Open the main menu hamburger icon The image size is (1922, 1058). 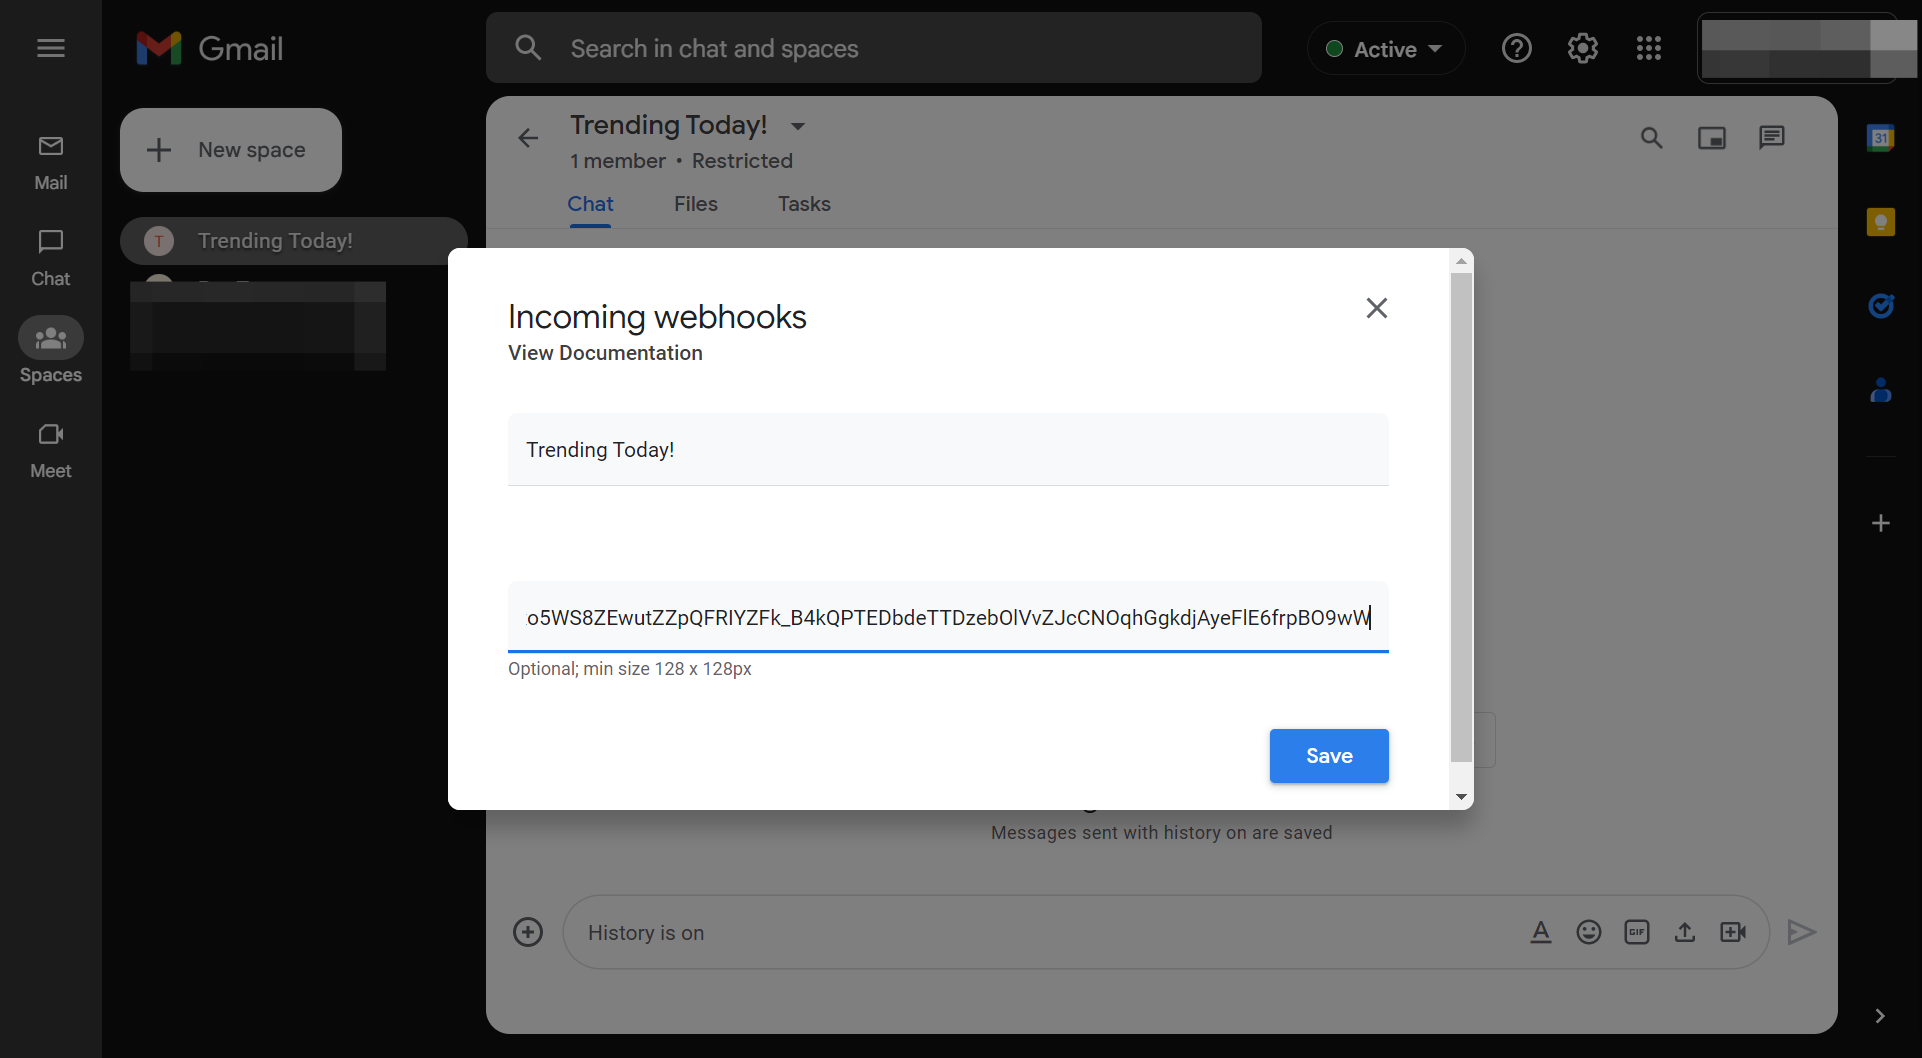coord(51,48)
